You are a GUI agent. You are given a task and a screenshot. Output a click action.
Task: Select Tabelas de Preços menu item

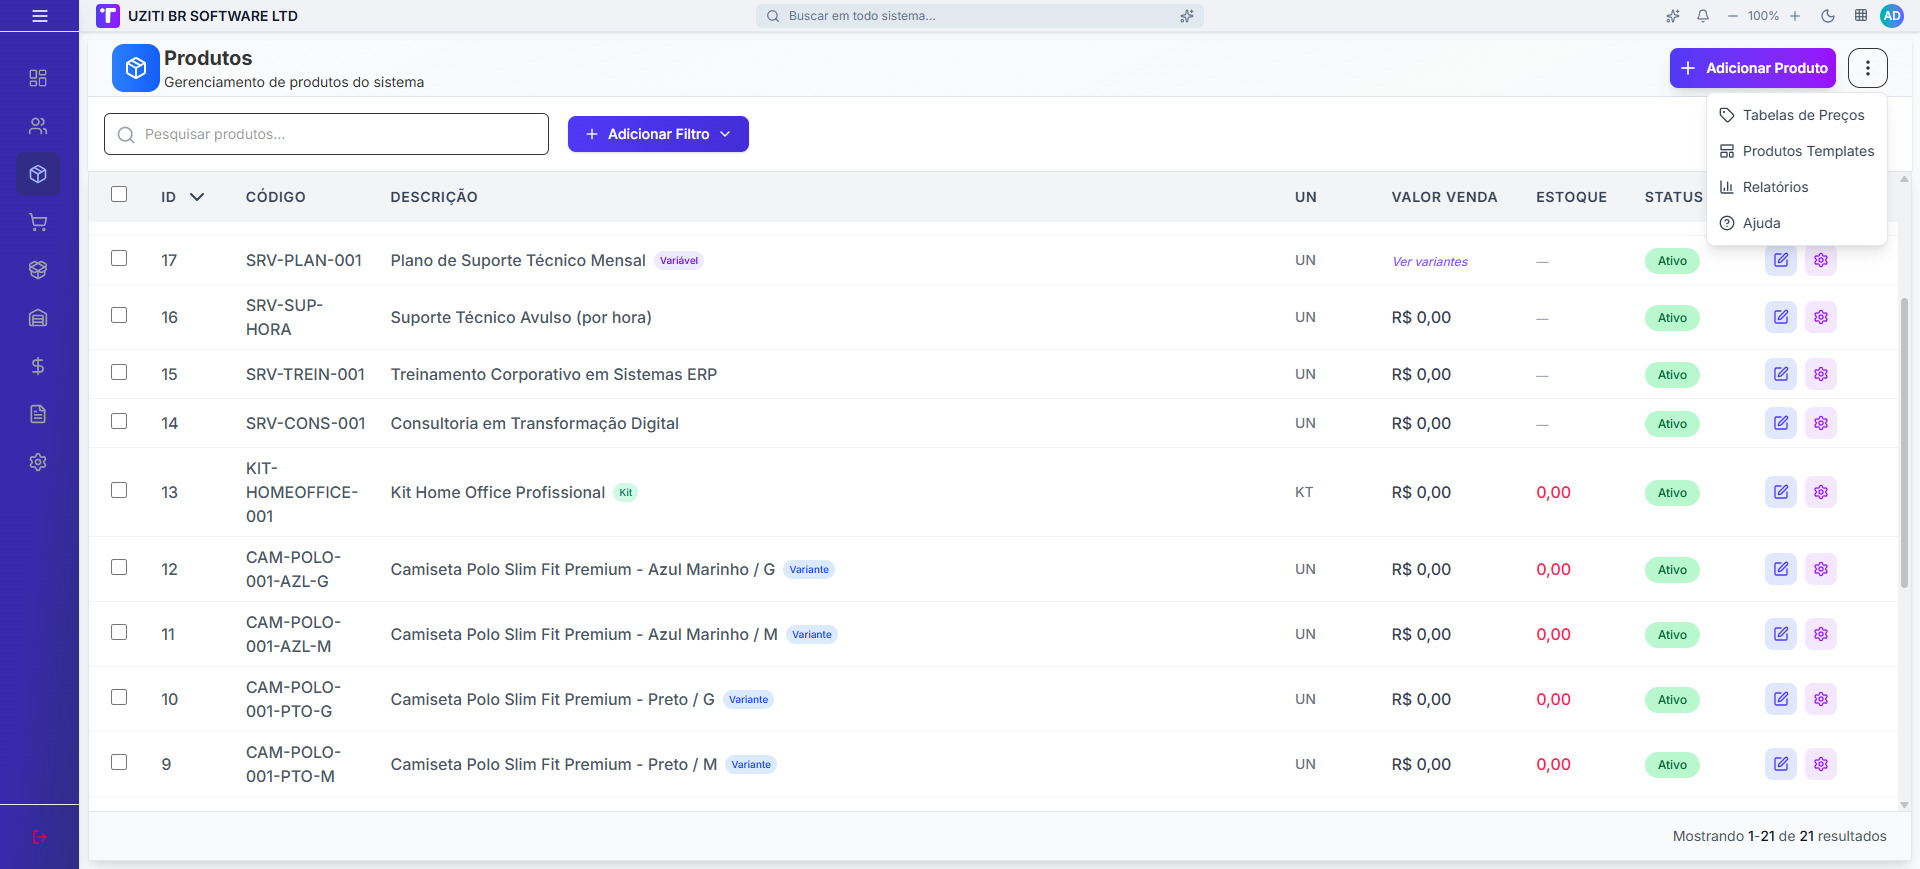pyautogui.click(x=1802, y=115)
